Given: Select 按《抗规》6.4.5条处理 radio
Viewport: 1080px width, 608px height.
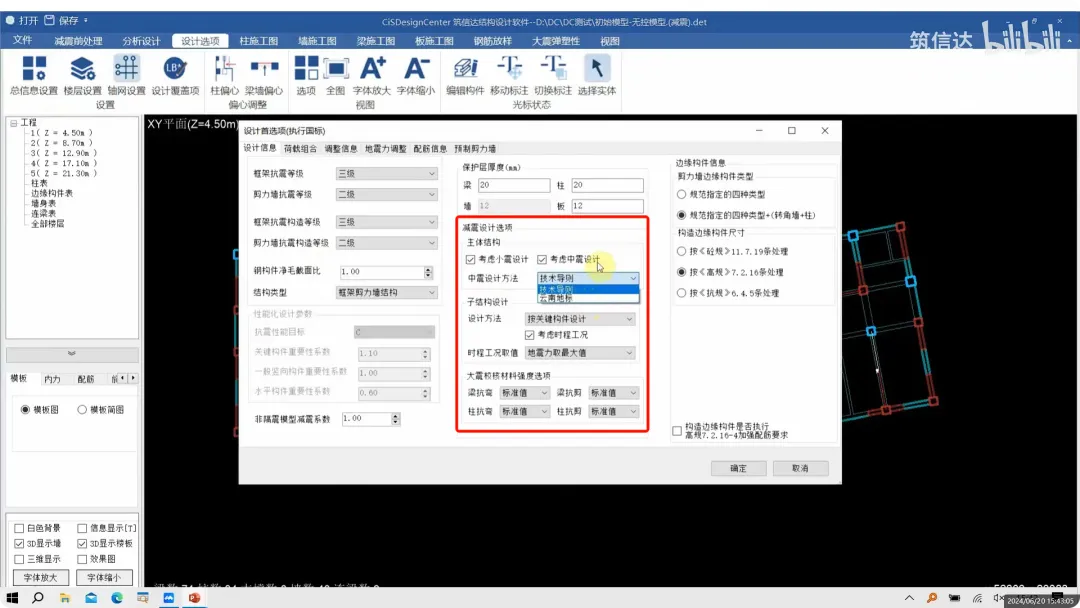Looking at the screenshot, I should (681, 293).
